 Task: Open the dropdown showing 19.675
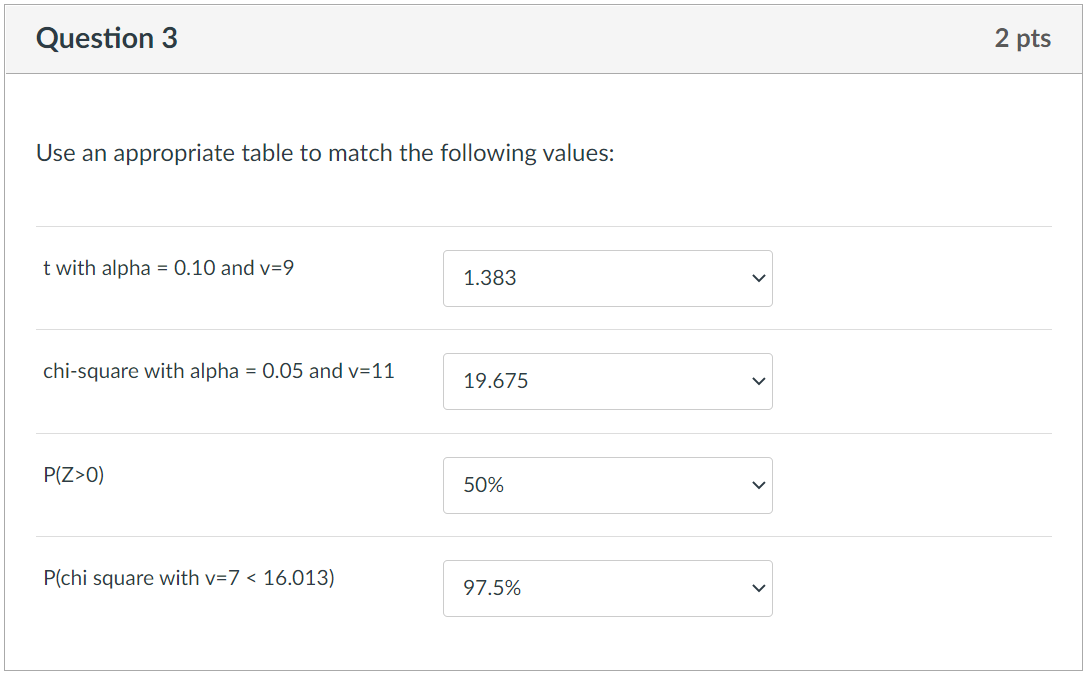pos(607,382)
